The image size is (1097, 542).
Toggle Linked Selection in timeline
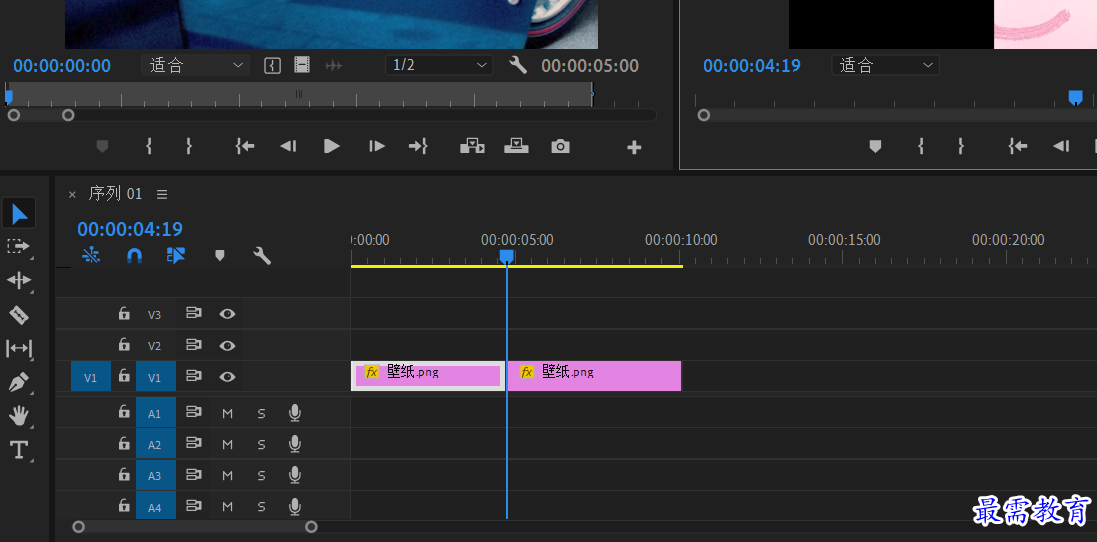click(176, 256)
